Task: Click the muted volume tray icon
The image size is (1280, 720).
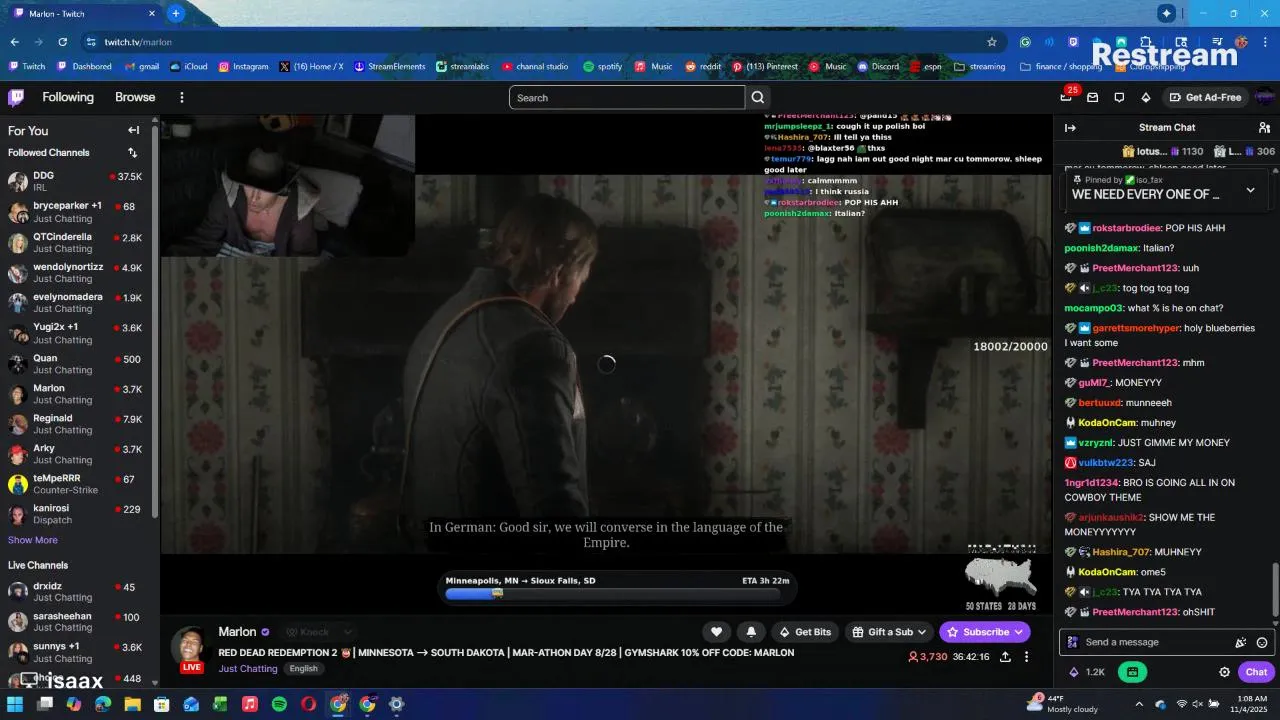Action: [x=1197, y=704]
